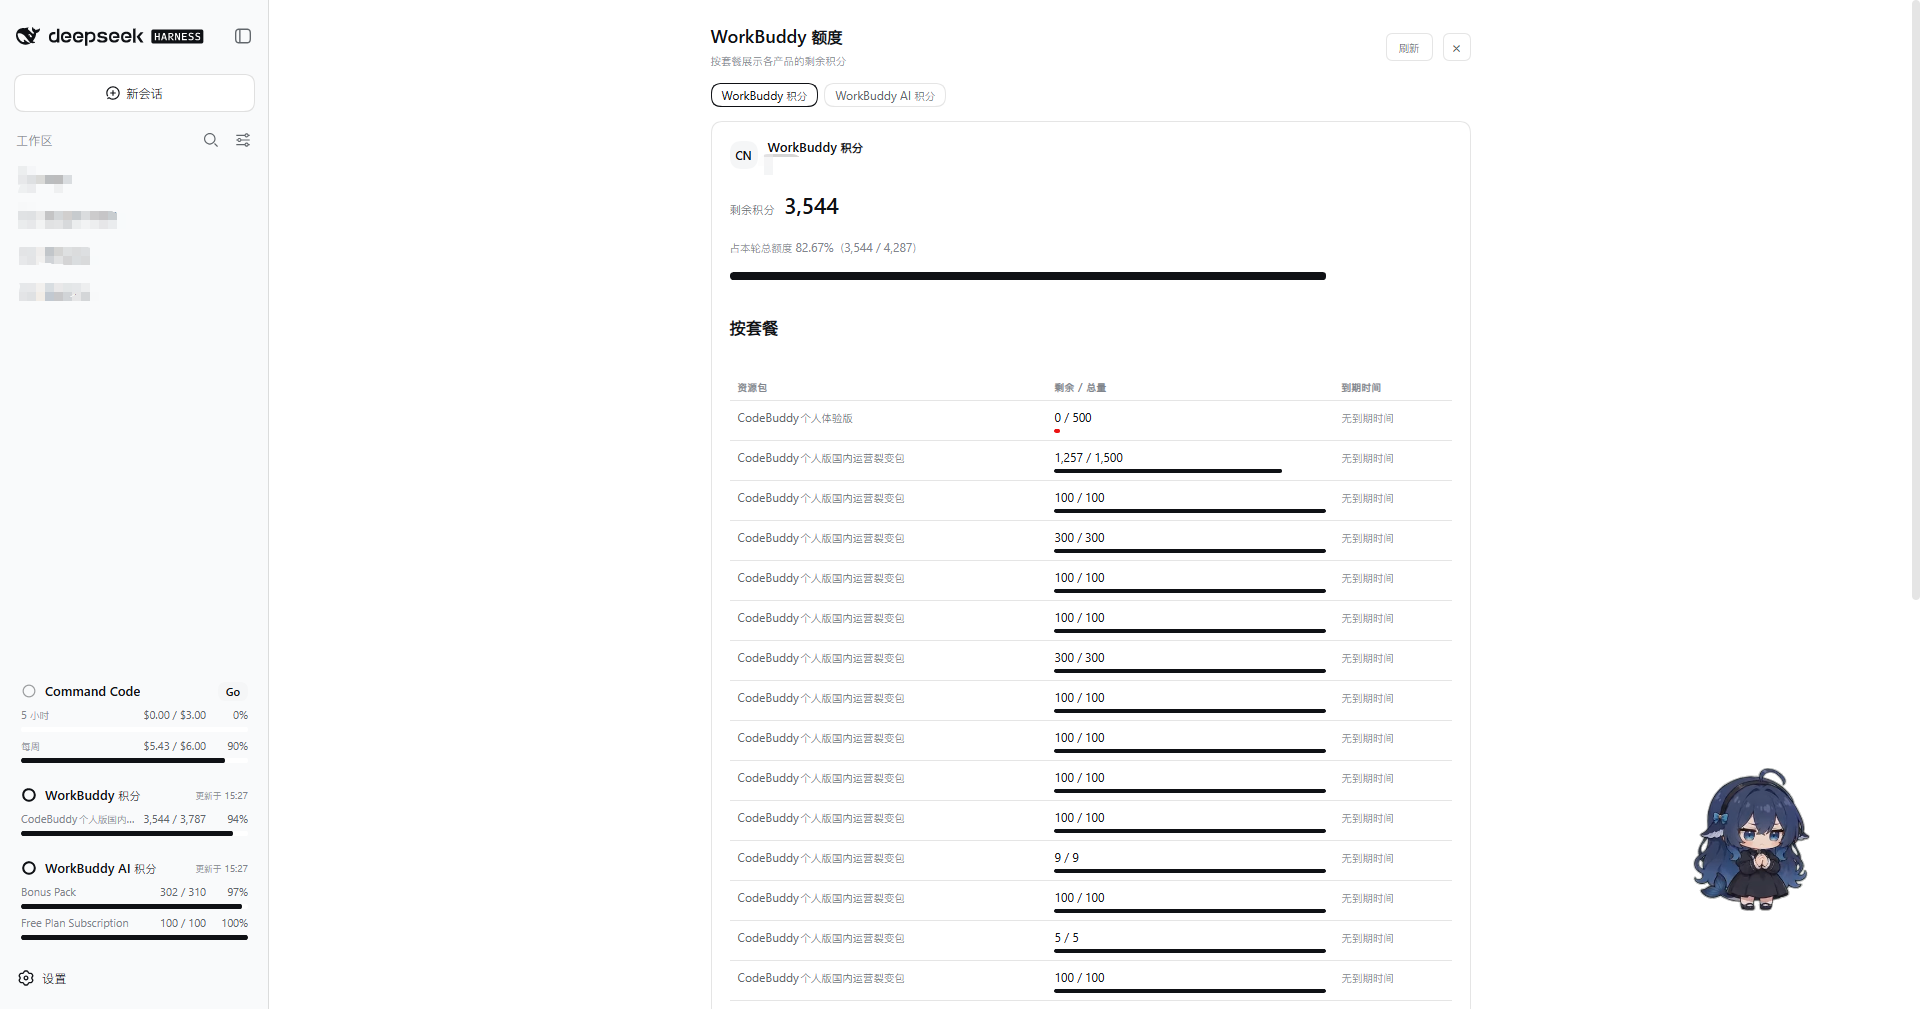1920x1009 pixels.
Task: Click the Free Plan Subscription progress bar
Action: pos(134,938)
